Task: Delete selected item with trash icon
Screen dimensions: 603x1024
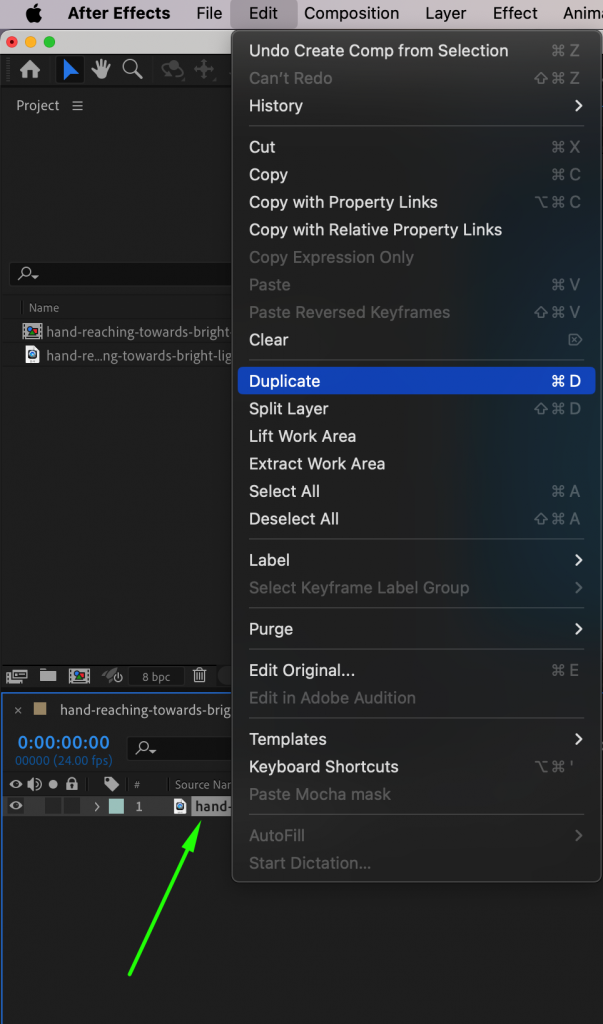Action: click(x=200, y=676)
